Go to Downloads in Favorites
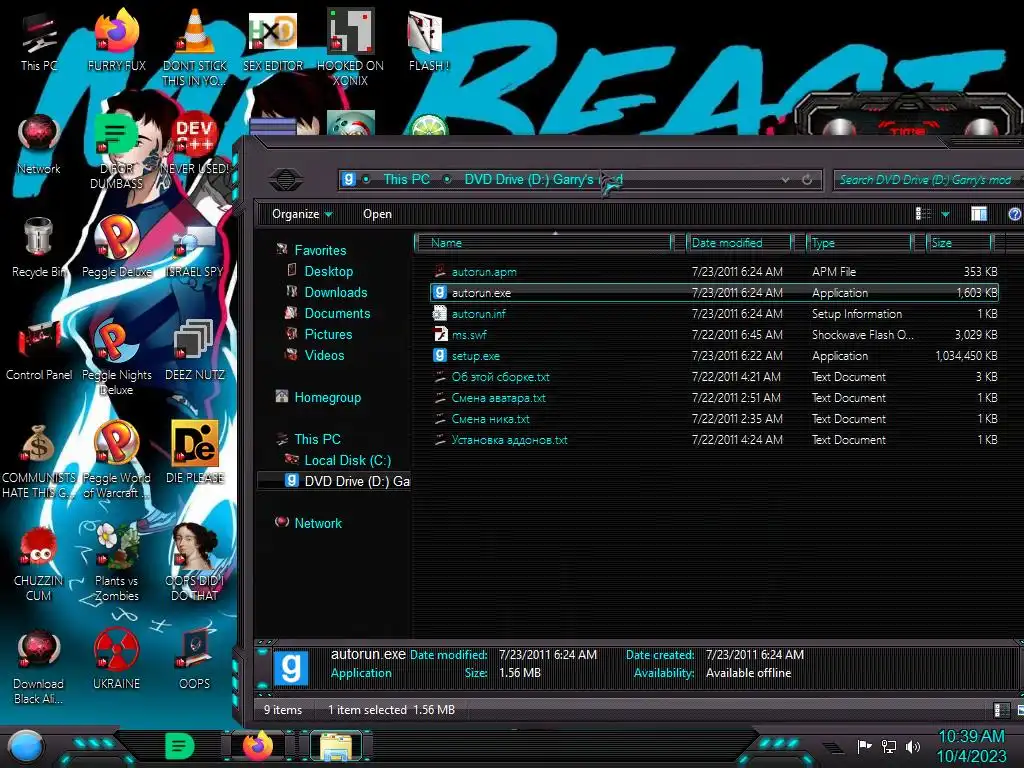This screenshot has width=1024, height=768. coord(336,292)
